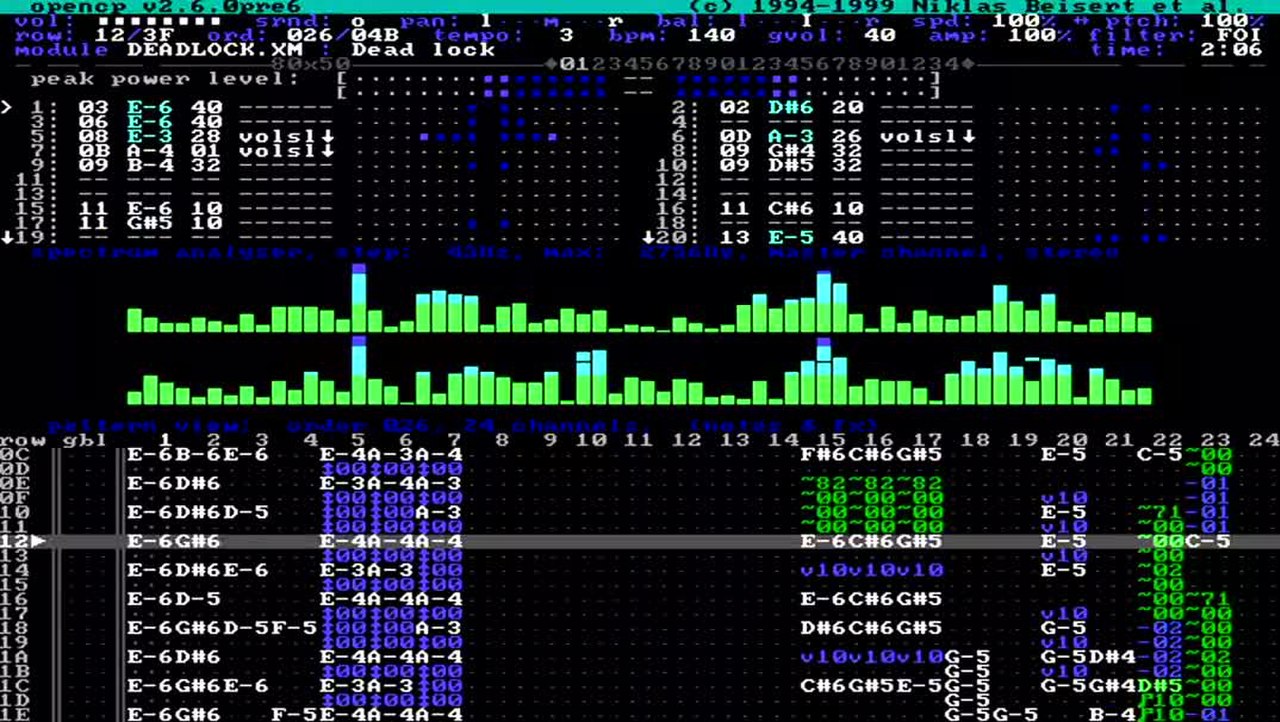Click the v10v10v10 volume cells in row 14
The image size is (1280, 722).
(871, 570)
